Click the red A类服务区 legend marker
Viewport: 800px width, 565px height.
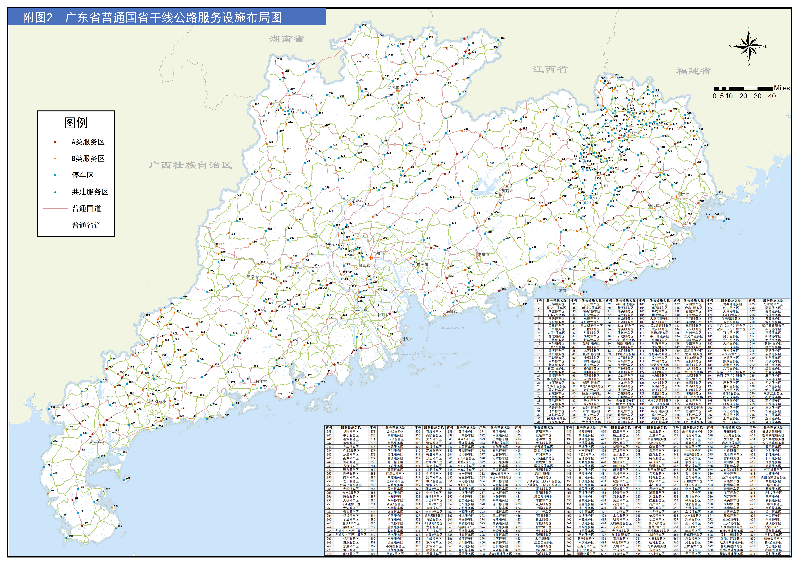tap(54, 142)
